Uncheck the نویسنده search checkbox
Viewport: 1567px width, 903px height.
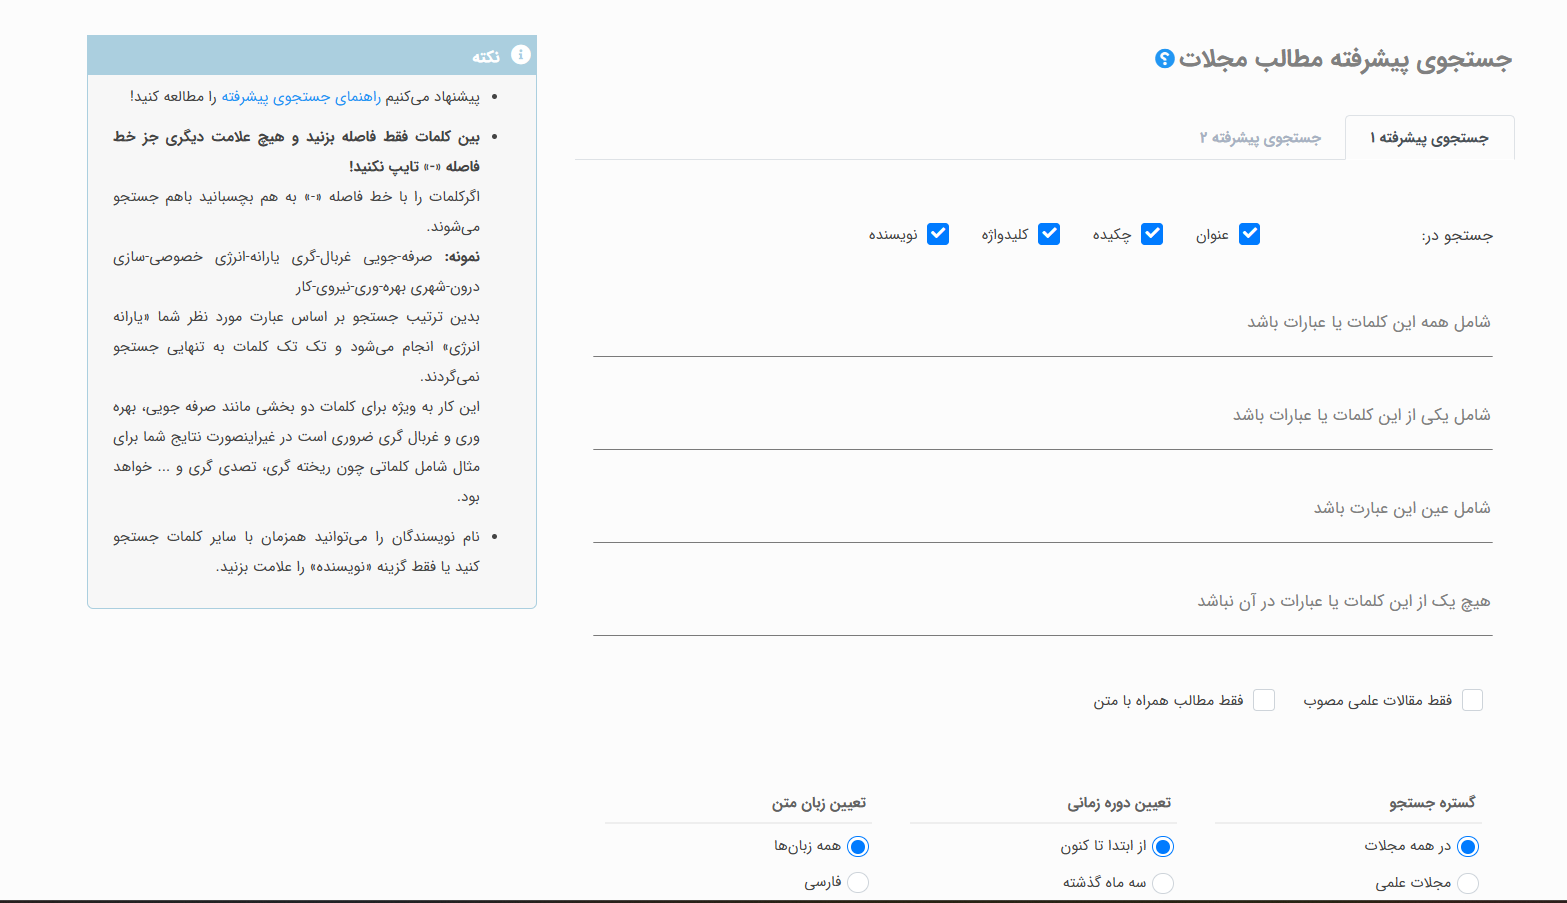click(937, 233)
